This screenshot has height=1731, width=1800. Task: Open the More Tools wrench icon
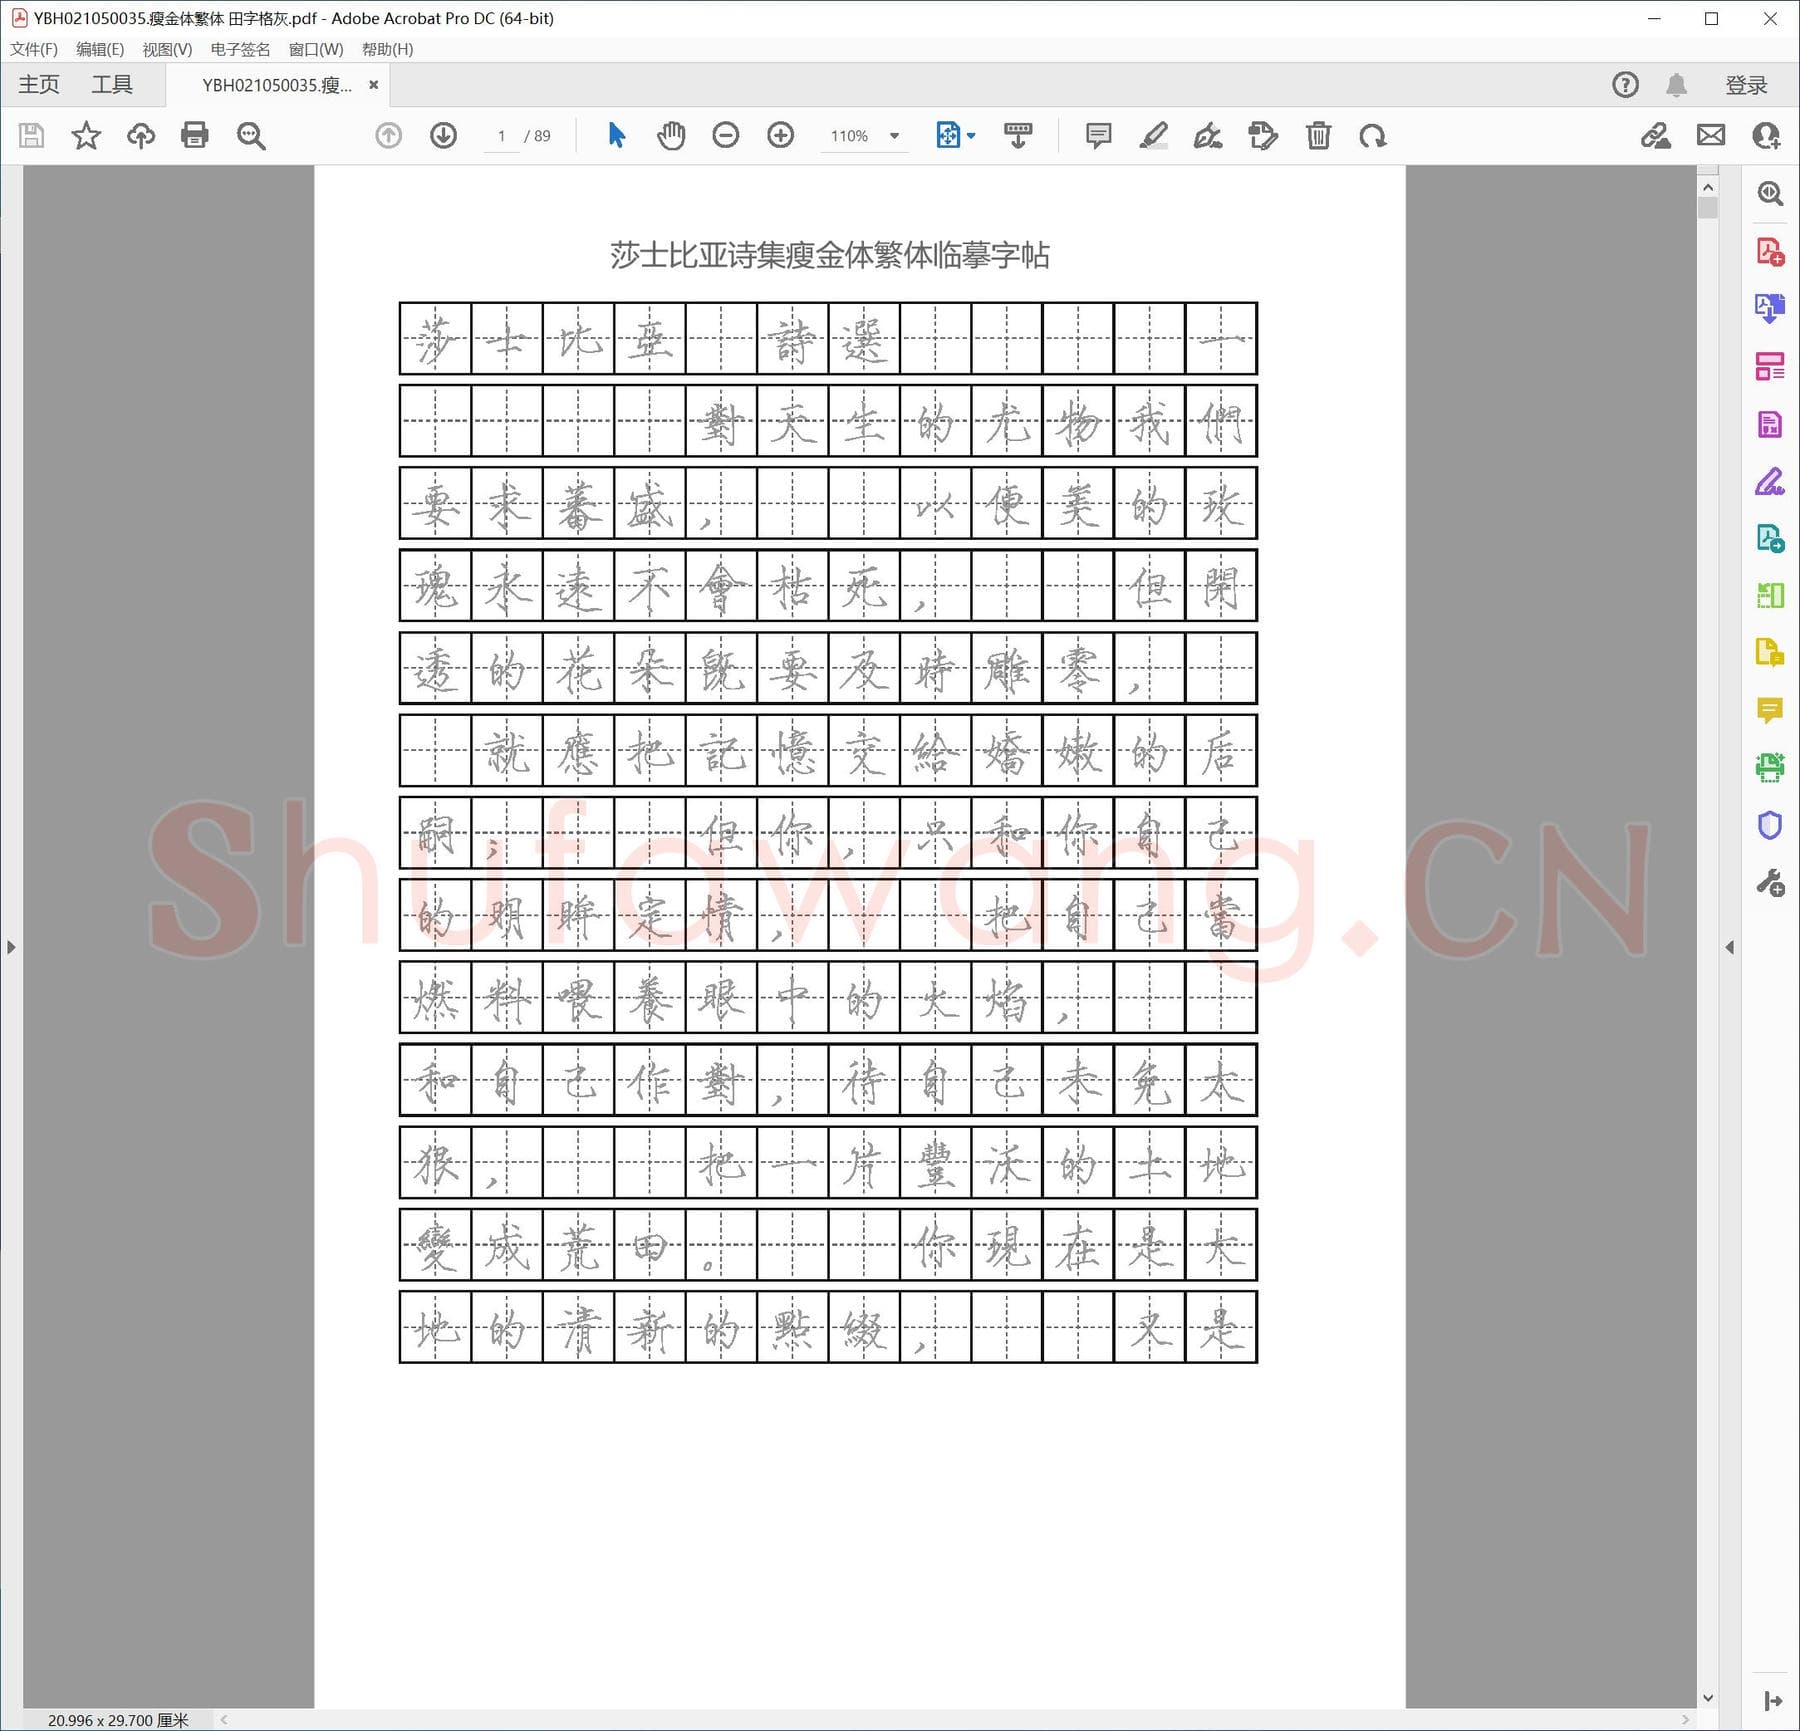click(x=1770, y=883)
